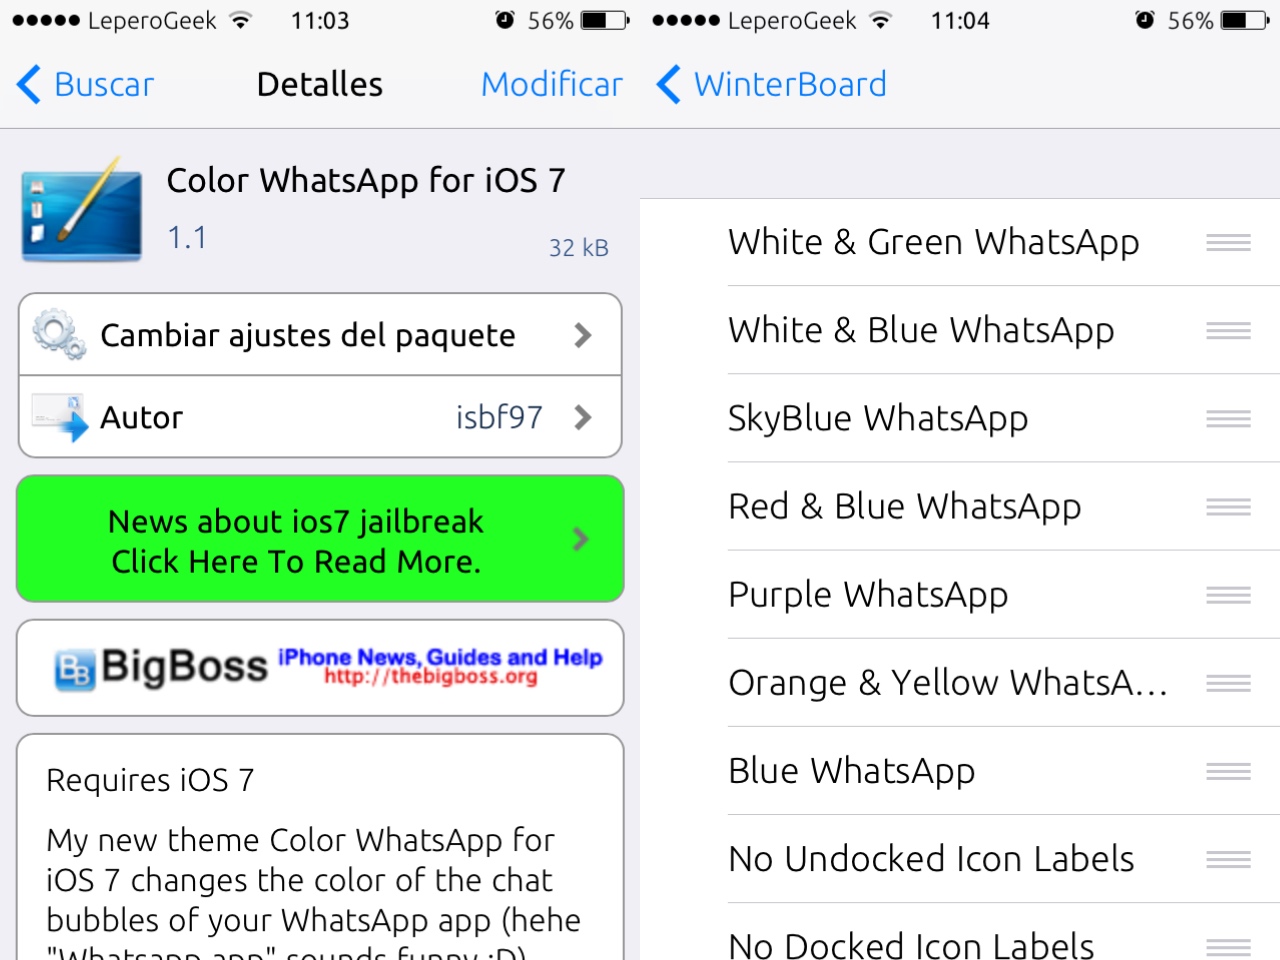Enable the White & Blue WhatsApp theme
Screen dimensions: 1280x960
click(960, 330)
